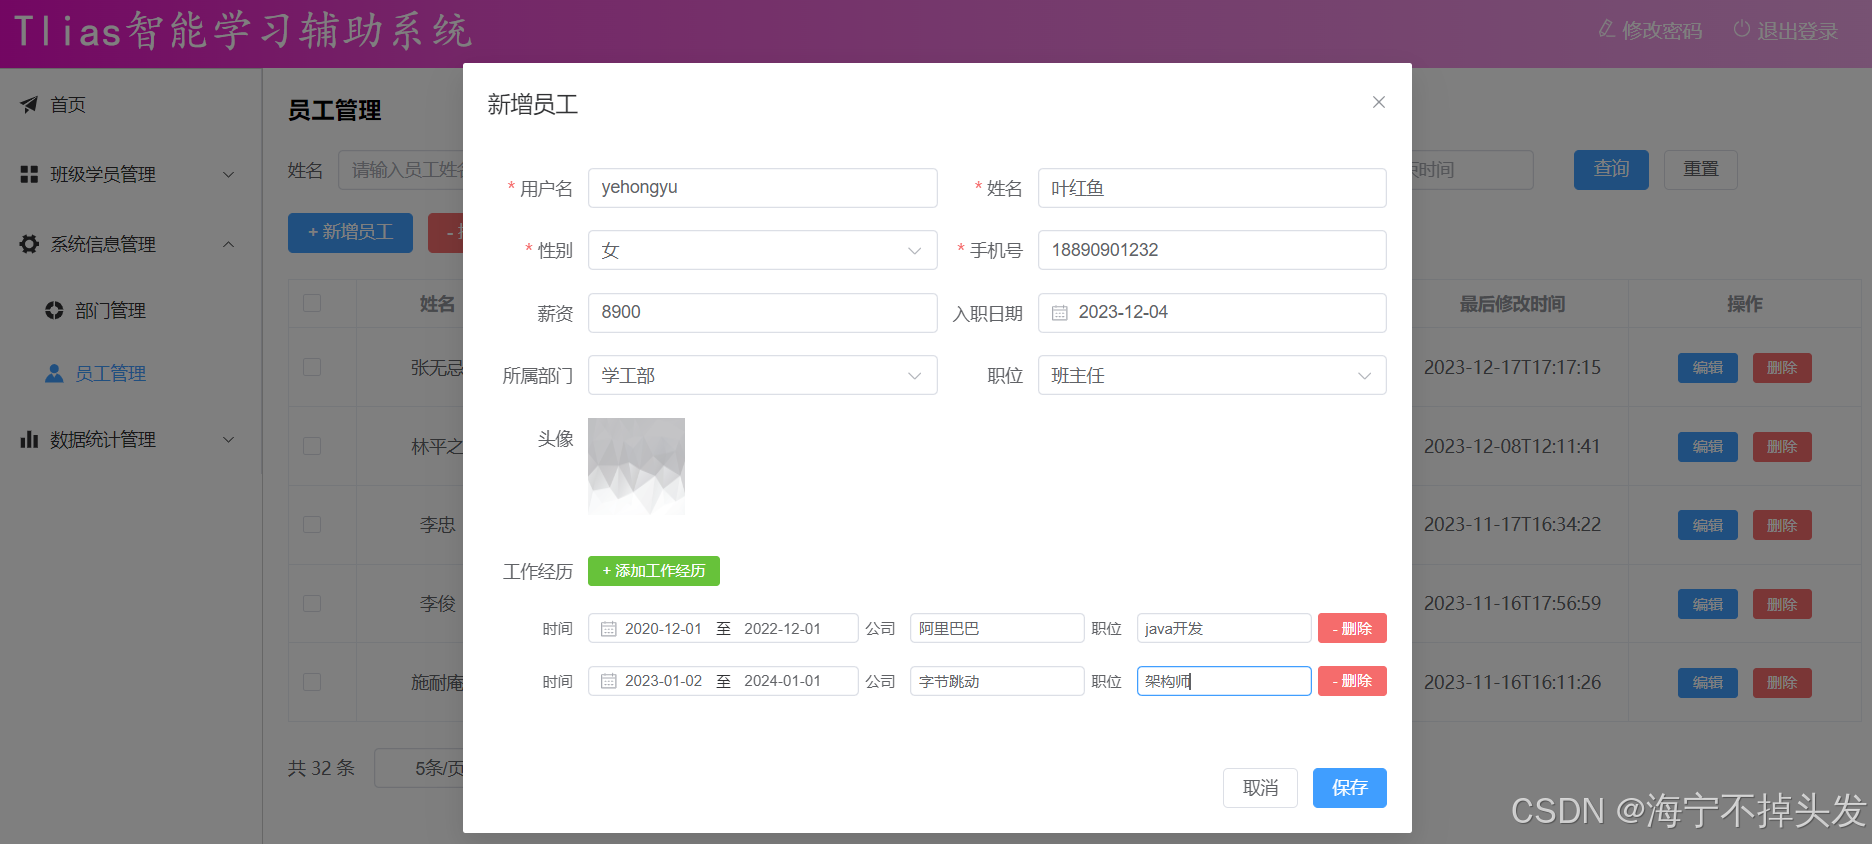Image resolution: width=1872 pixels, height=844 pixels.
Task: Click the blue 新增员工 button
Action: pos(350,233)
